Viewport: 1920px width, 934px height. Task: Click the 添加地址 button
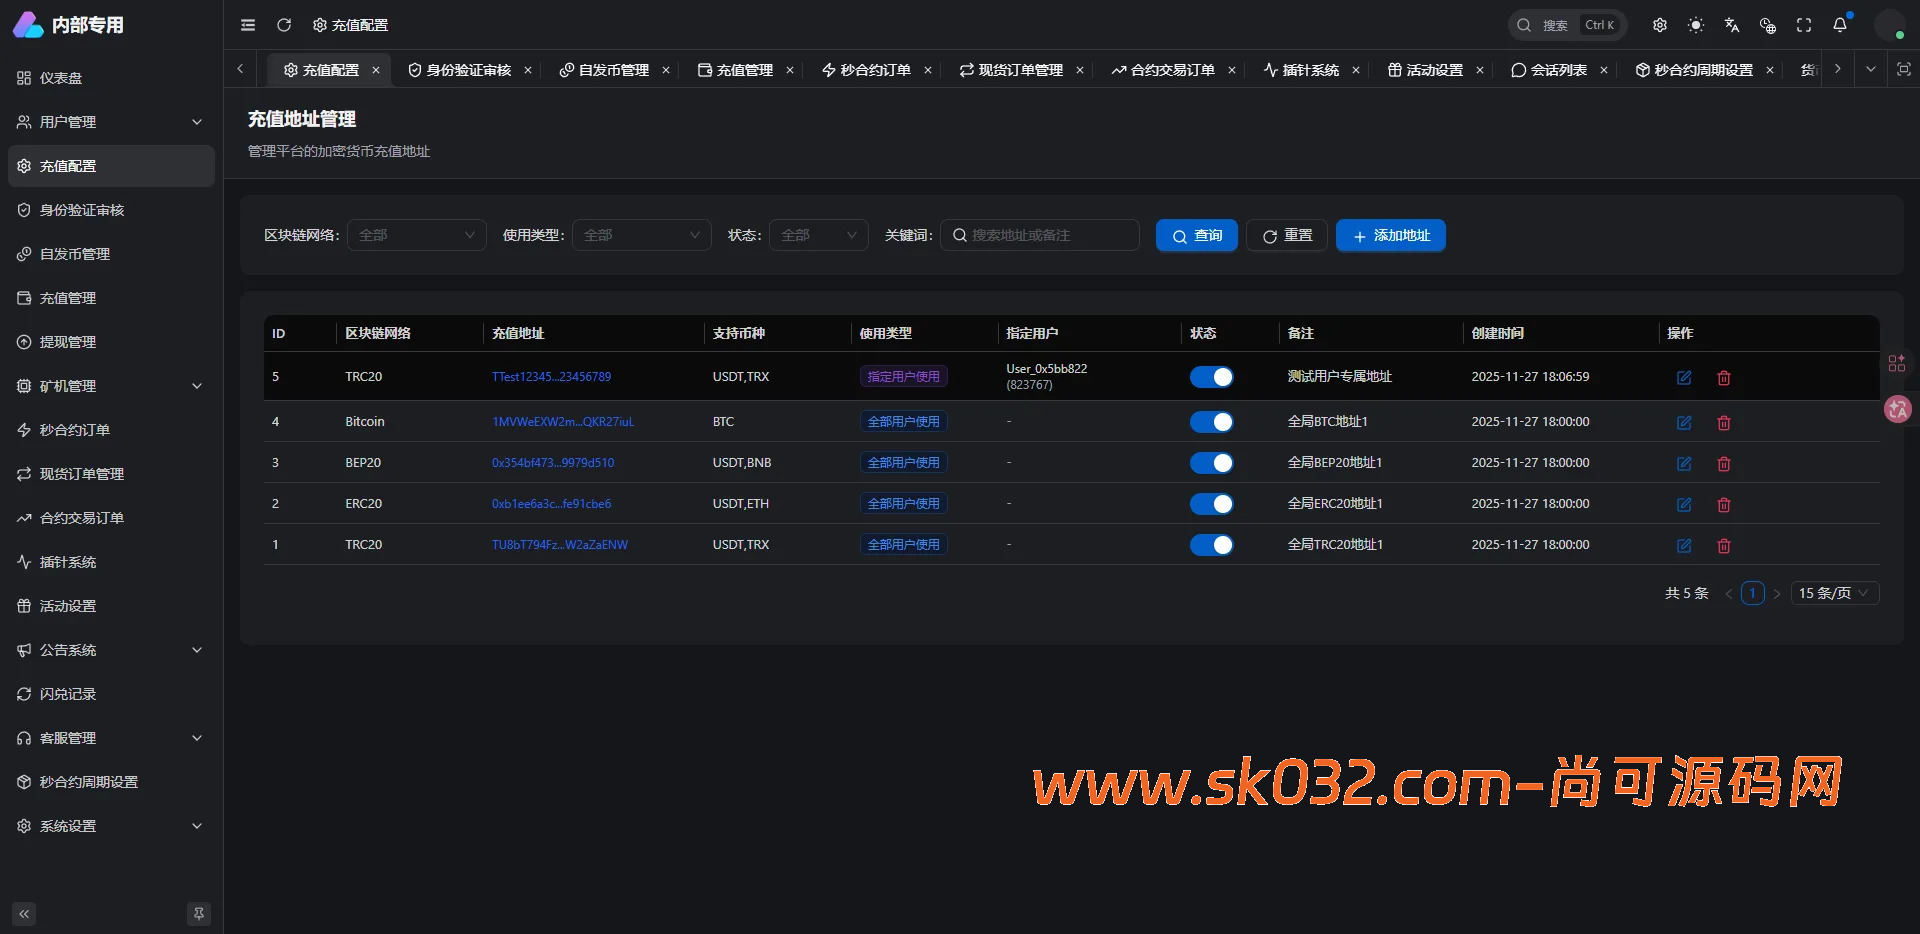pos(1390,235)
